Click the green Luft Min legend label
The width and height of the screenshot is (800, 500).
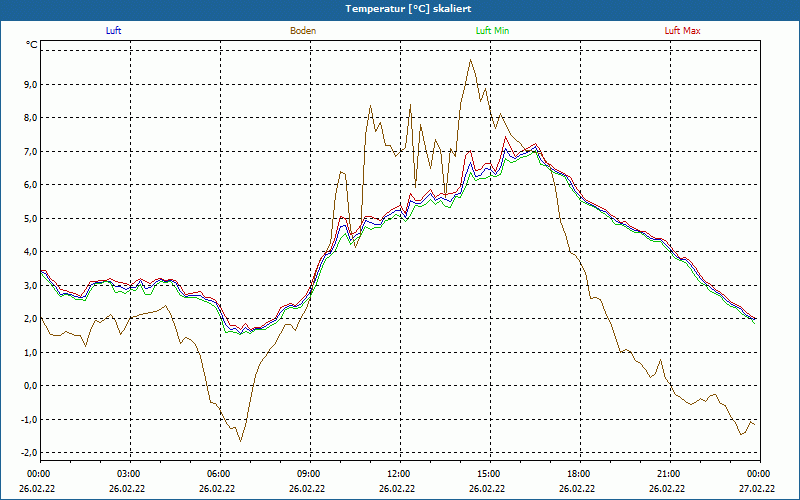[492, 31]
